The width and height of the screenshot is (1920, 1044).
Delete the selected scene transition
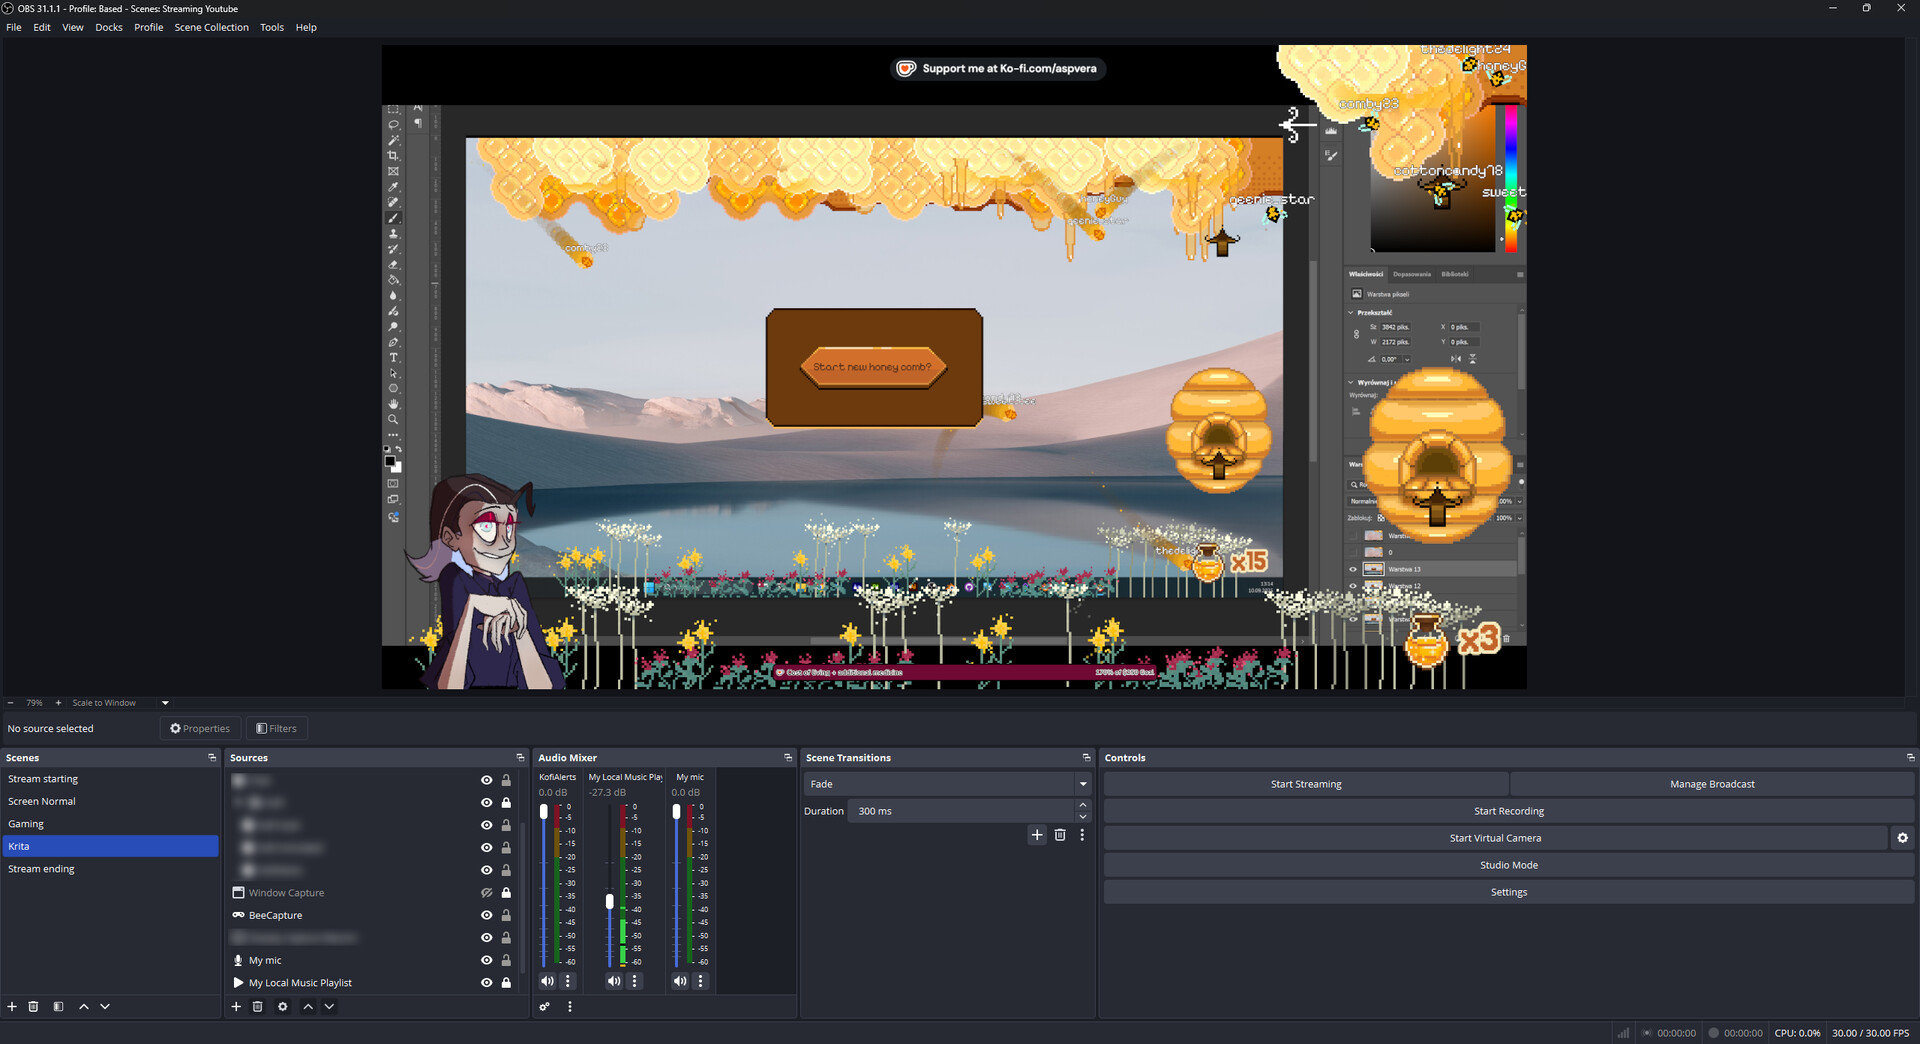1060,835
